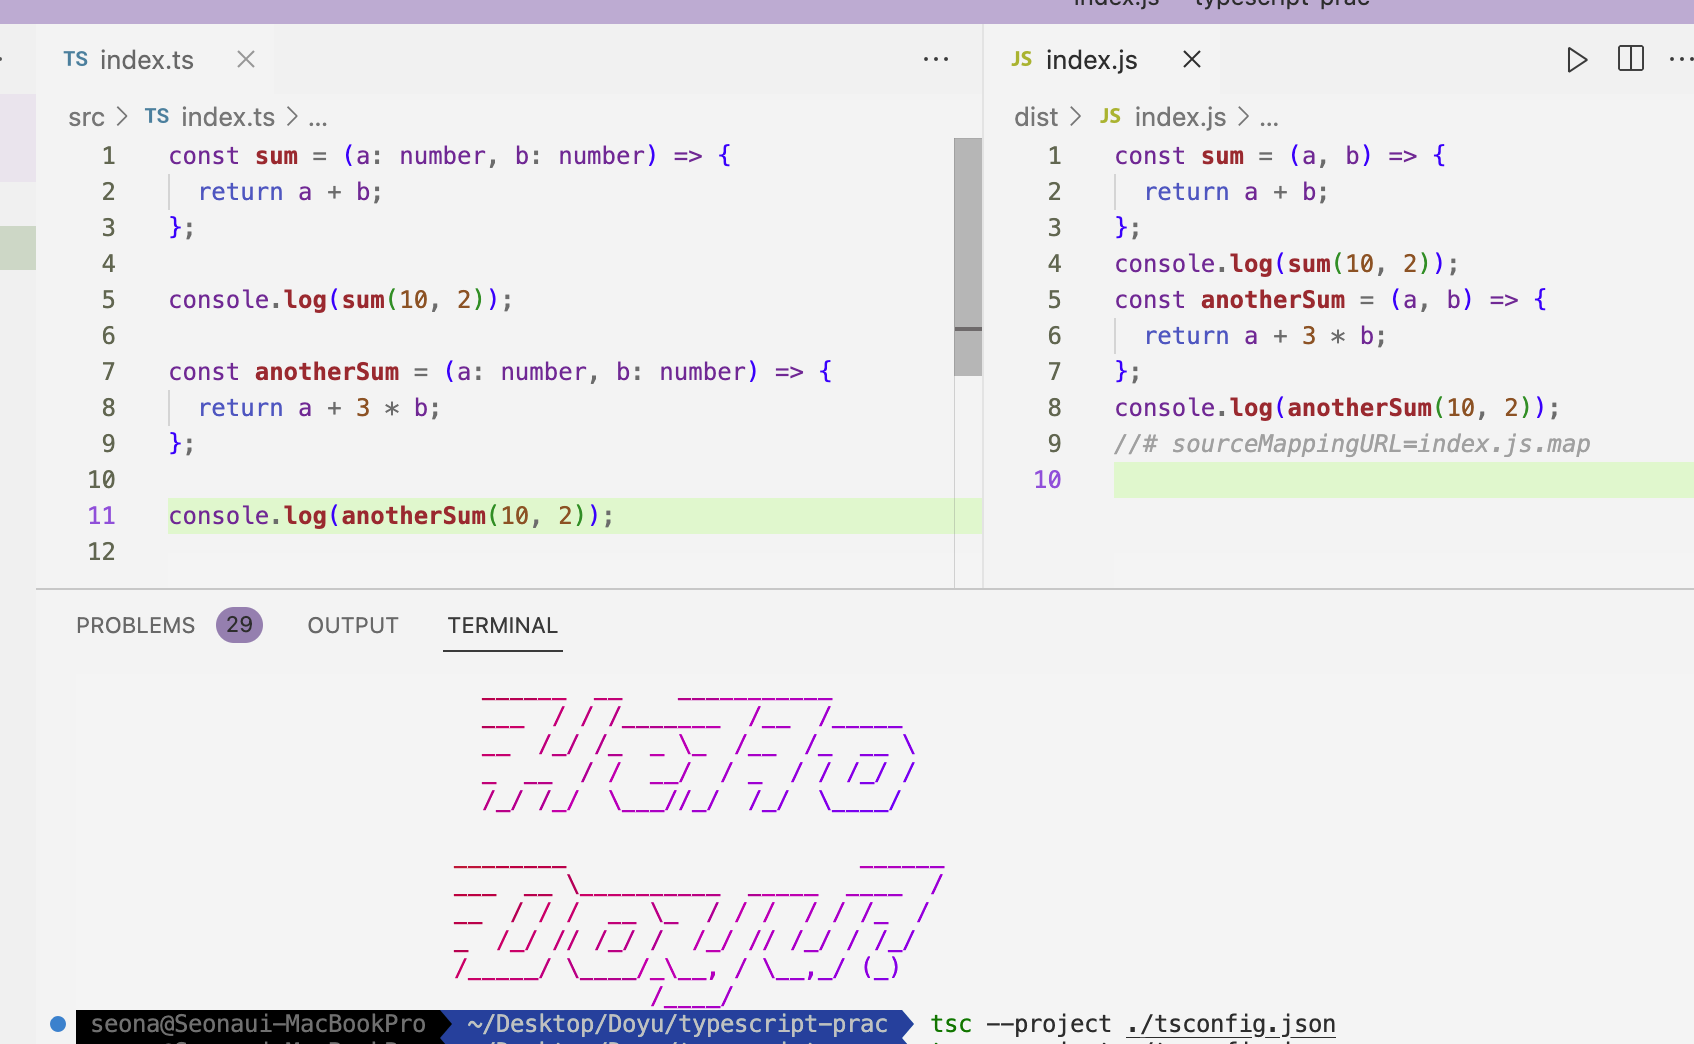Screen dimensions: 1694x1044
Task: Click the tsconfig.json path in terminal
Action: (1231, 1024)
